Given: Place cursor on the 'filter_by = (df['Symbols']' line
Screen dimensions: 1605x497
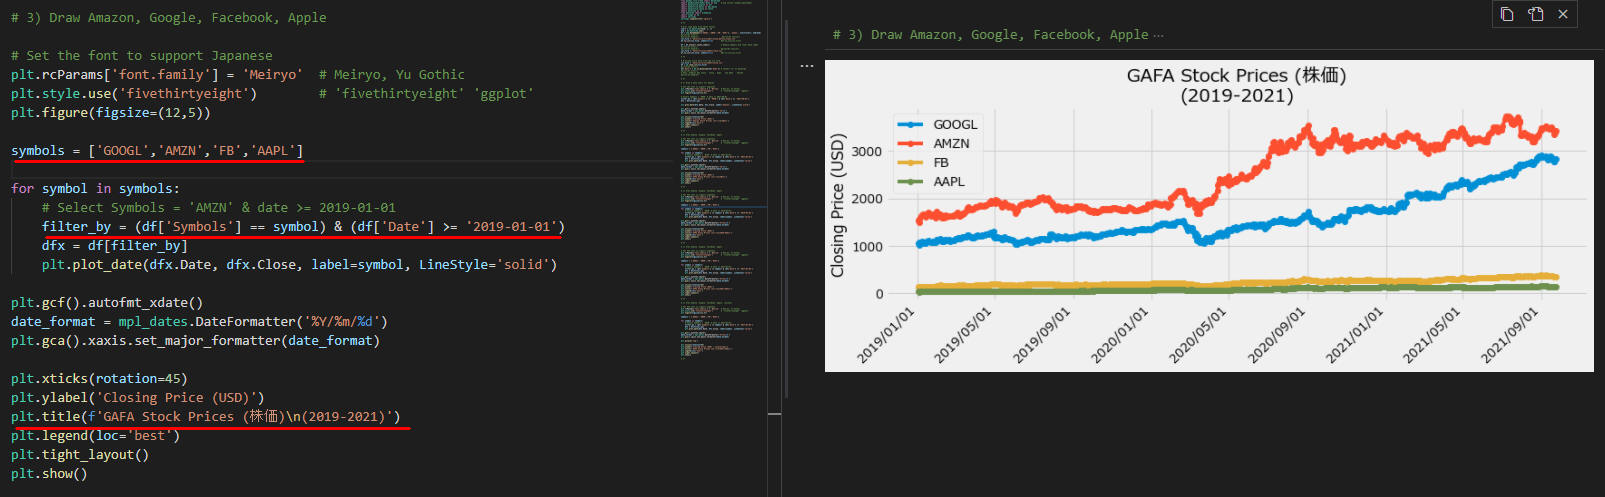Looking at the screenshot, I should coord(303,226).
